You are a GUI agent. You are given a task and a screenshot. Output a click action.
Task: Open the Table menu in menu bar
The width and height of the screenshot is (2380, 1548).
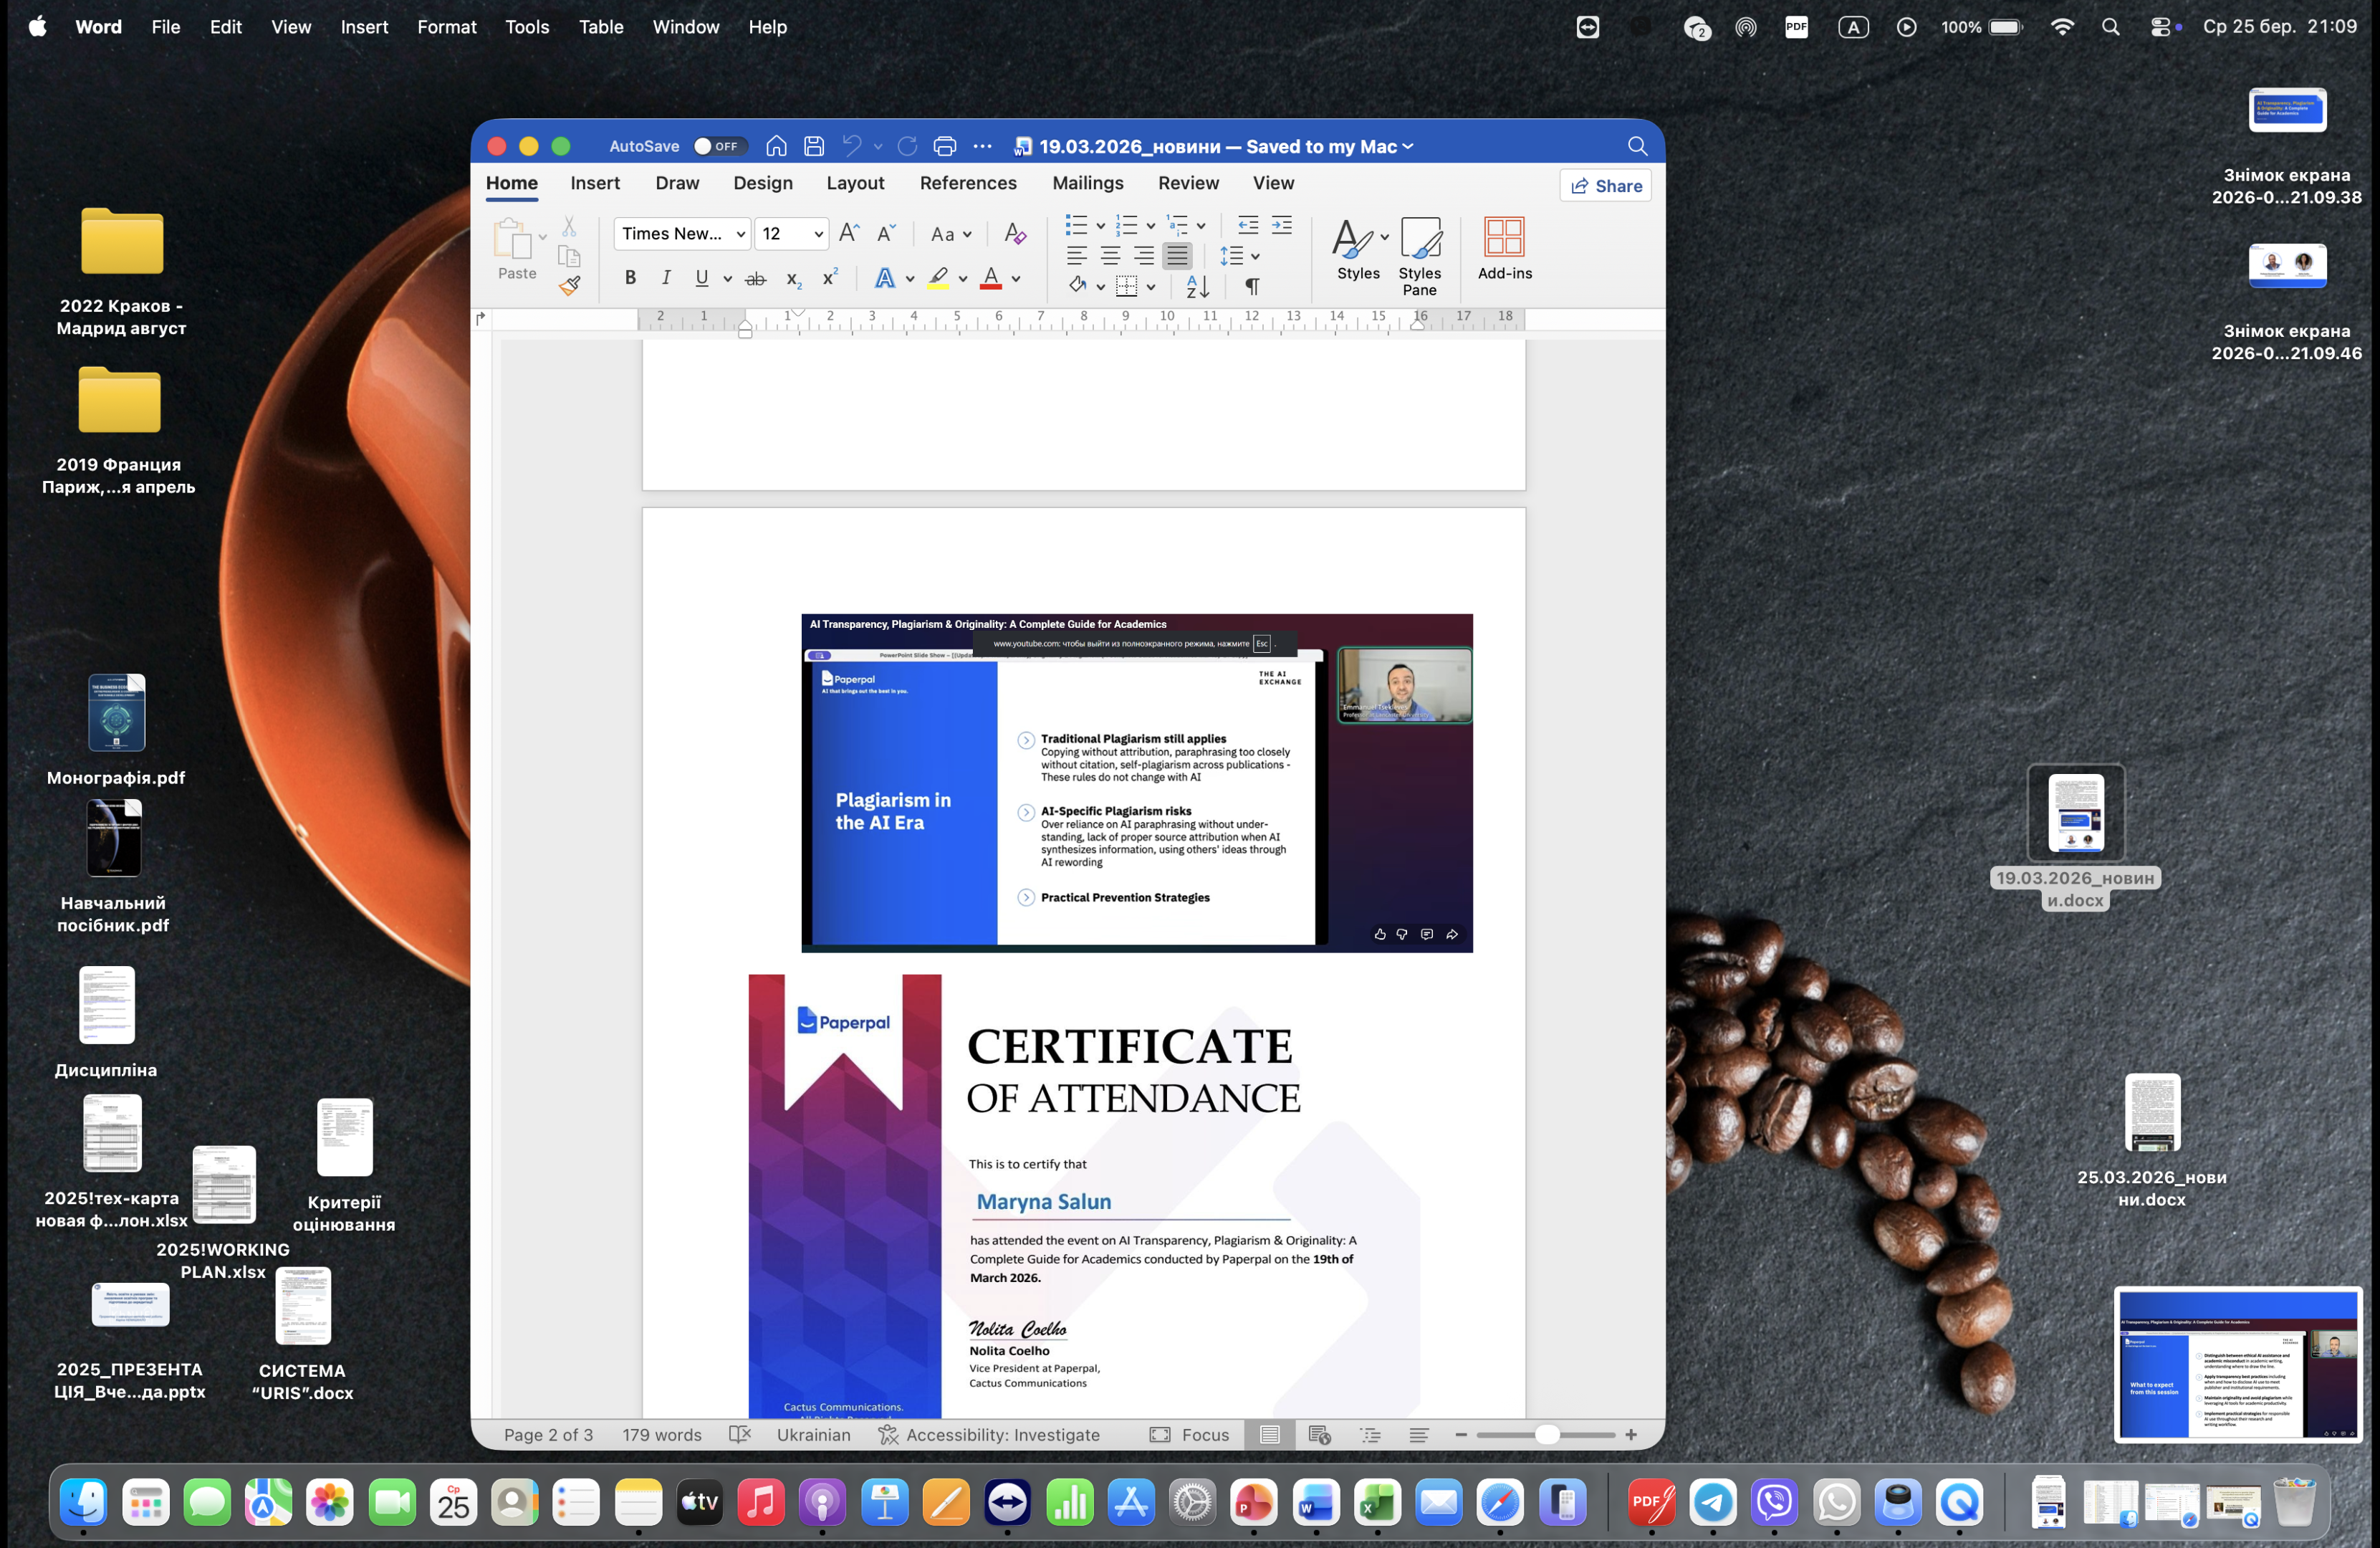click(600, 27)
